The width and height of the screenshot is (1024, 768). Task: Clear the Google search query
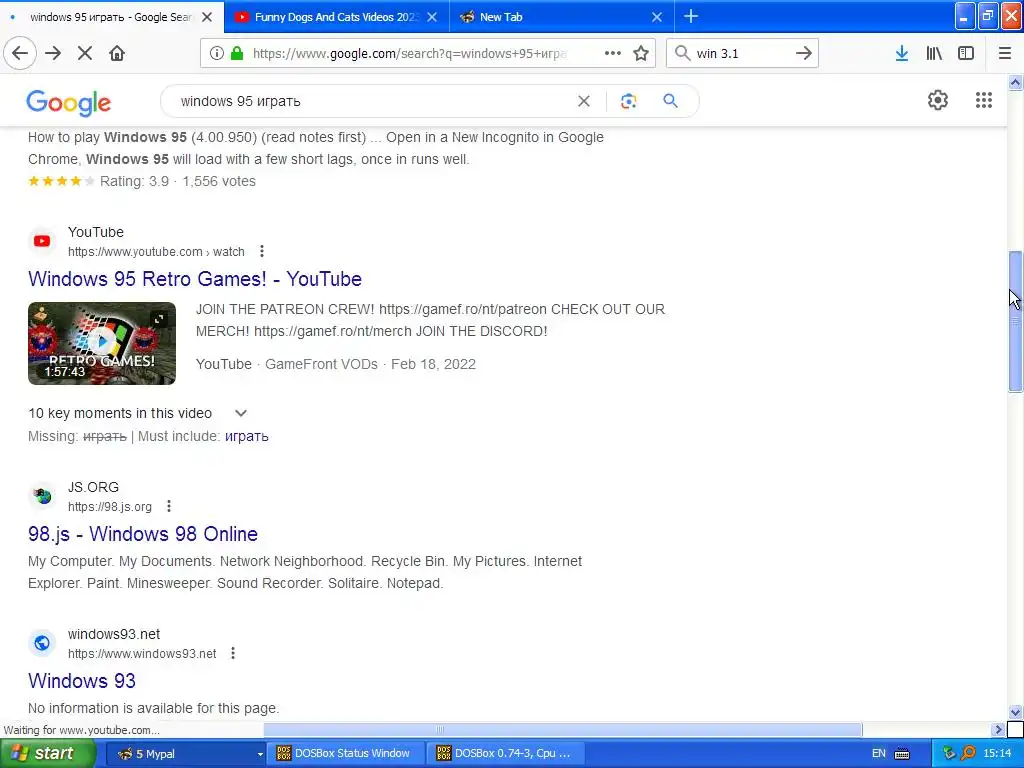pos(584,101)
